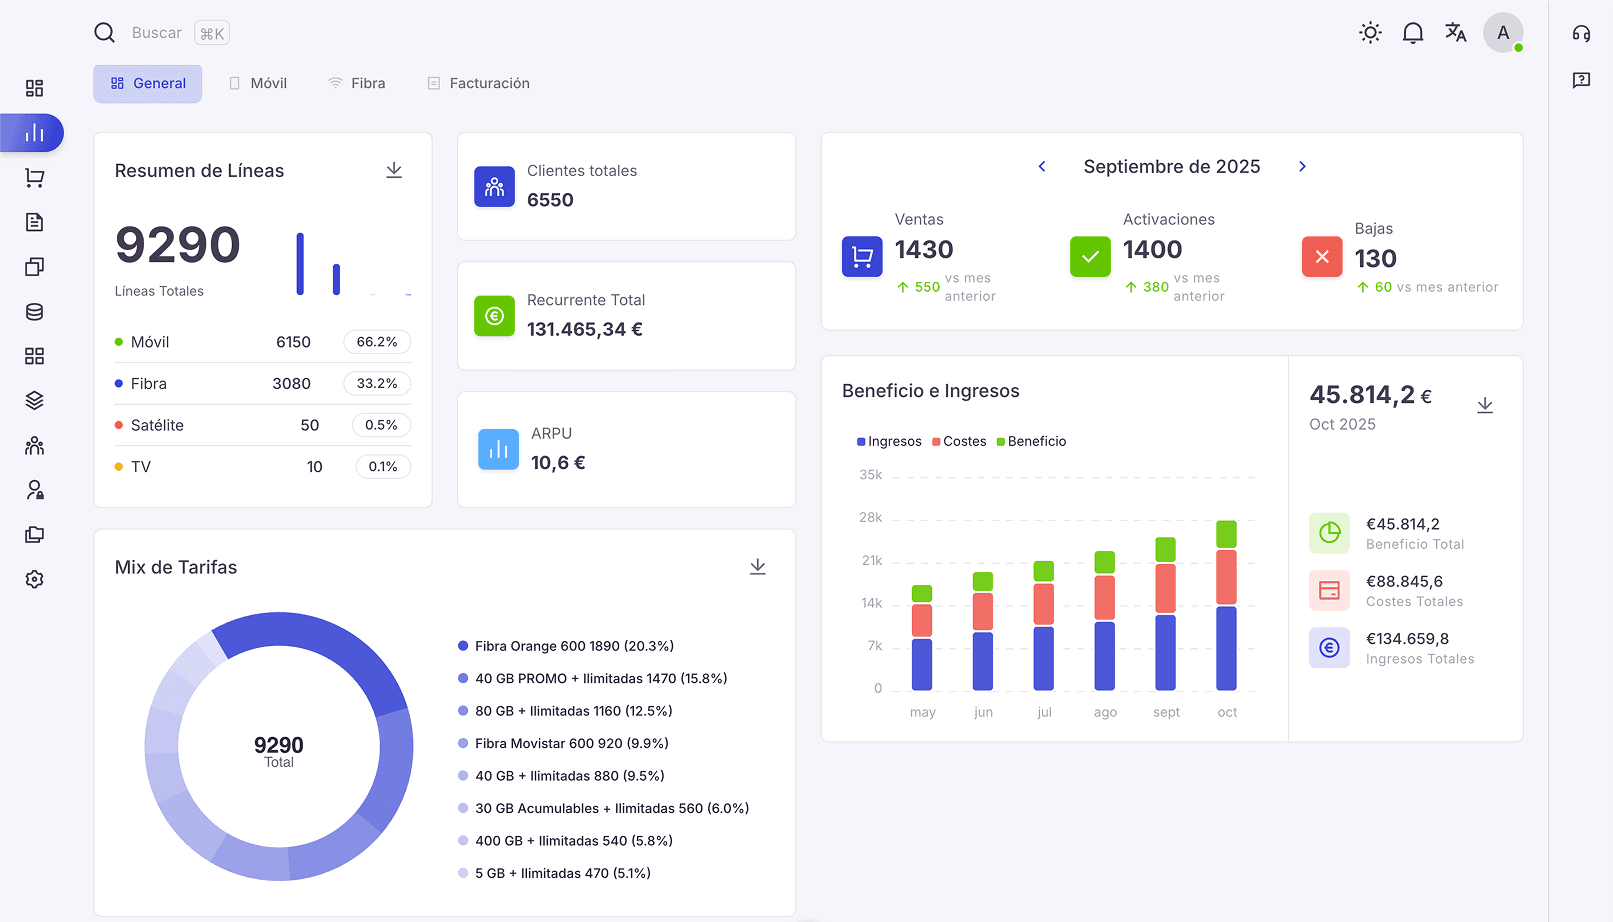Open the language translation selector

[x=1455, y=33]
